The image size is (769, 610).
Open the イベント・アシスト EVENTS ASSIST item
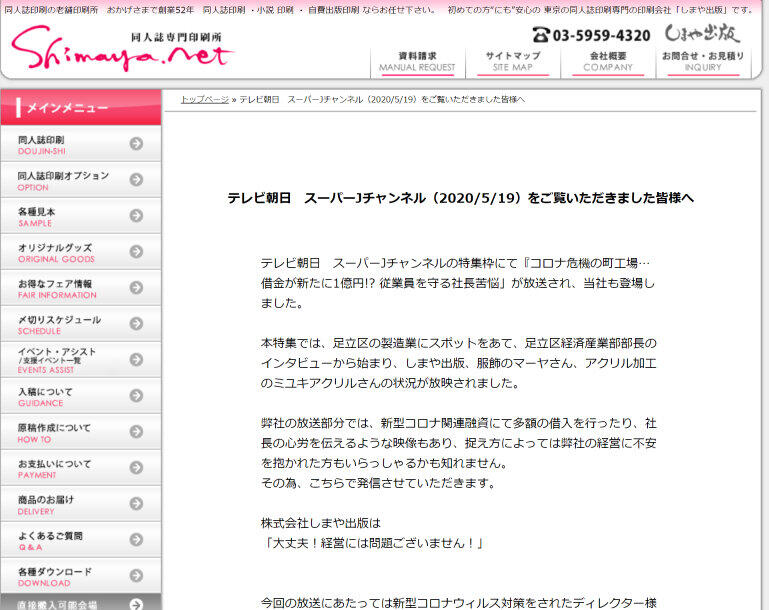(81, 360)
